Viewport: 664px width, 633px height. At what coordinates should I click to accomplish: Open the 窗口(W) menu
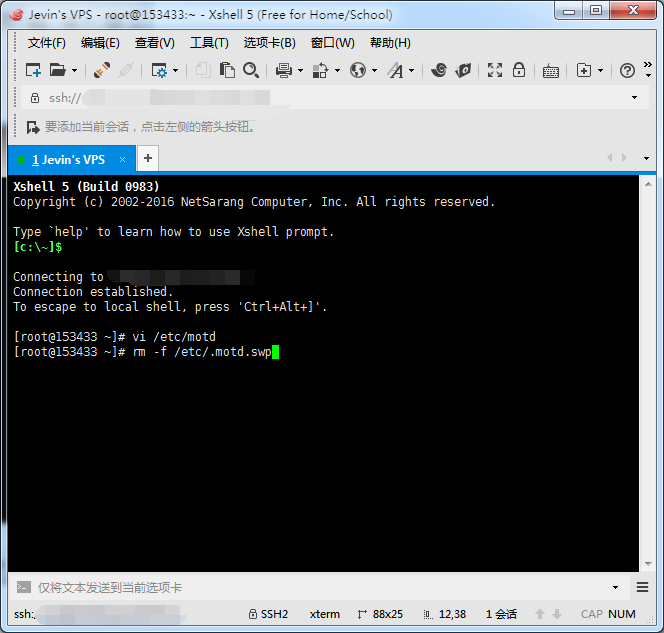tap(332, 43)
